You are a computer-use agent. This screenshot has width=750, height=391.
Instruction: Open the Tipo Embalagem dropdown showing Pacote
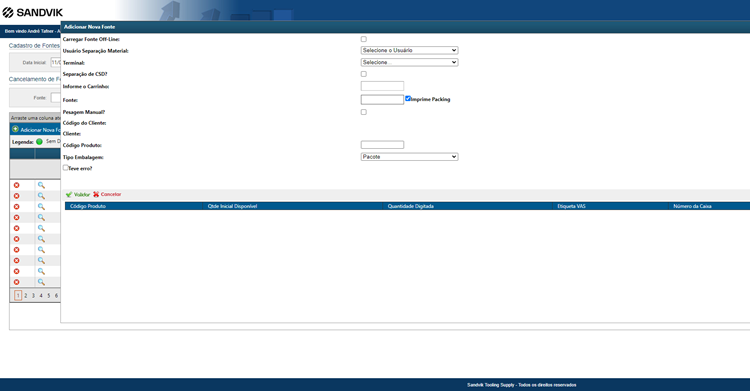409,156
